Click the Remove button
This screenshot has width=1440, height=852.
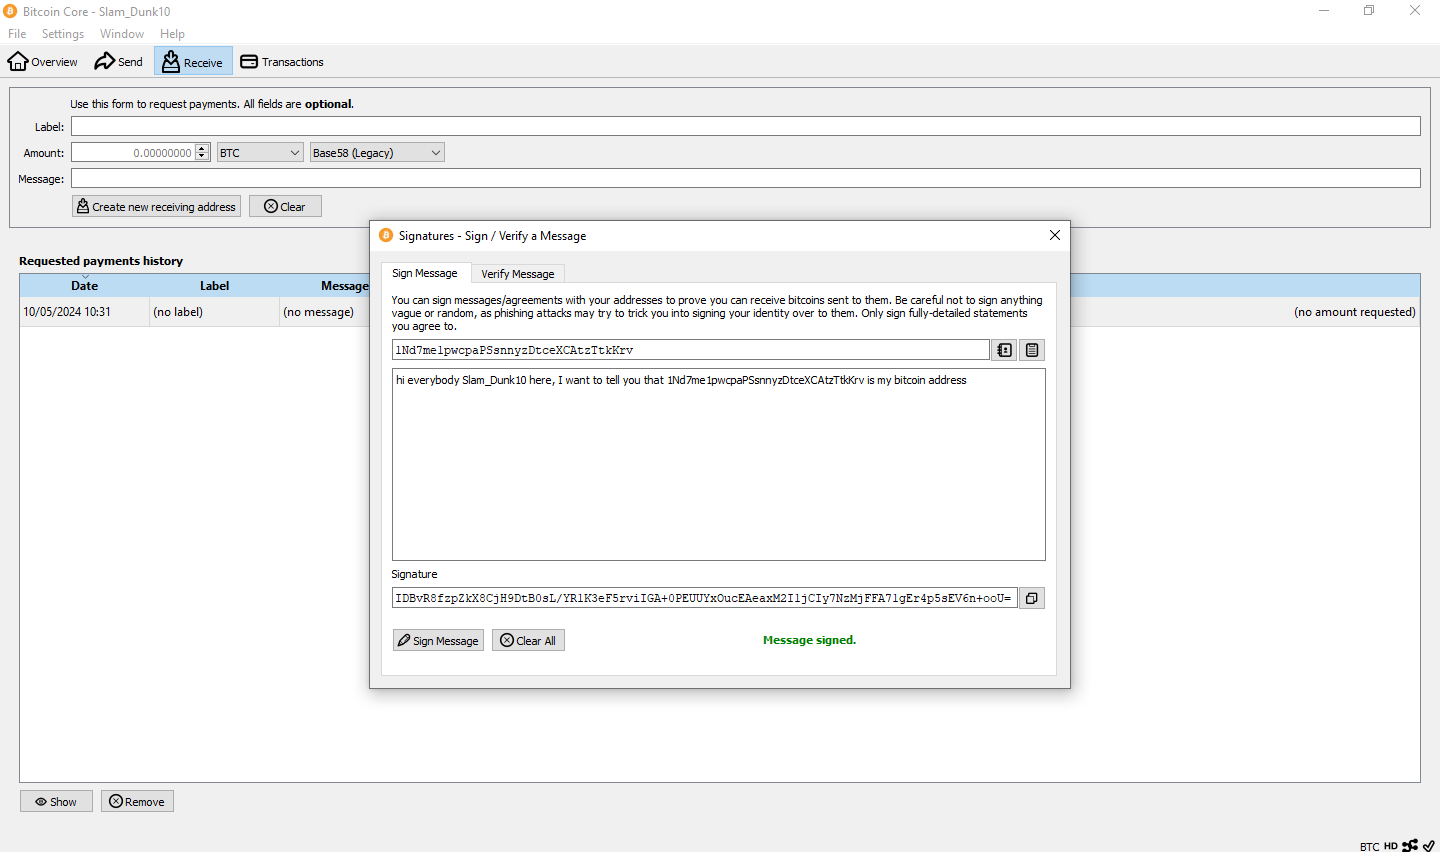137,801
